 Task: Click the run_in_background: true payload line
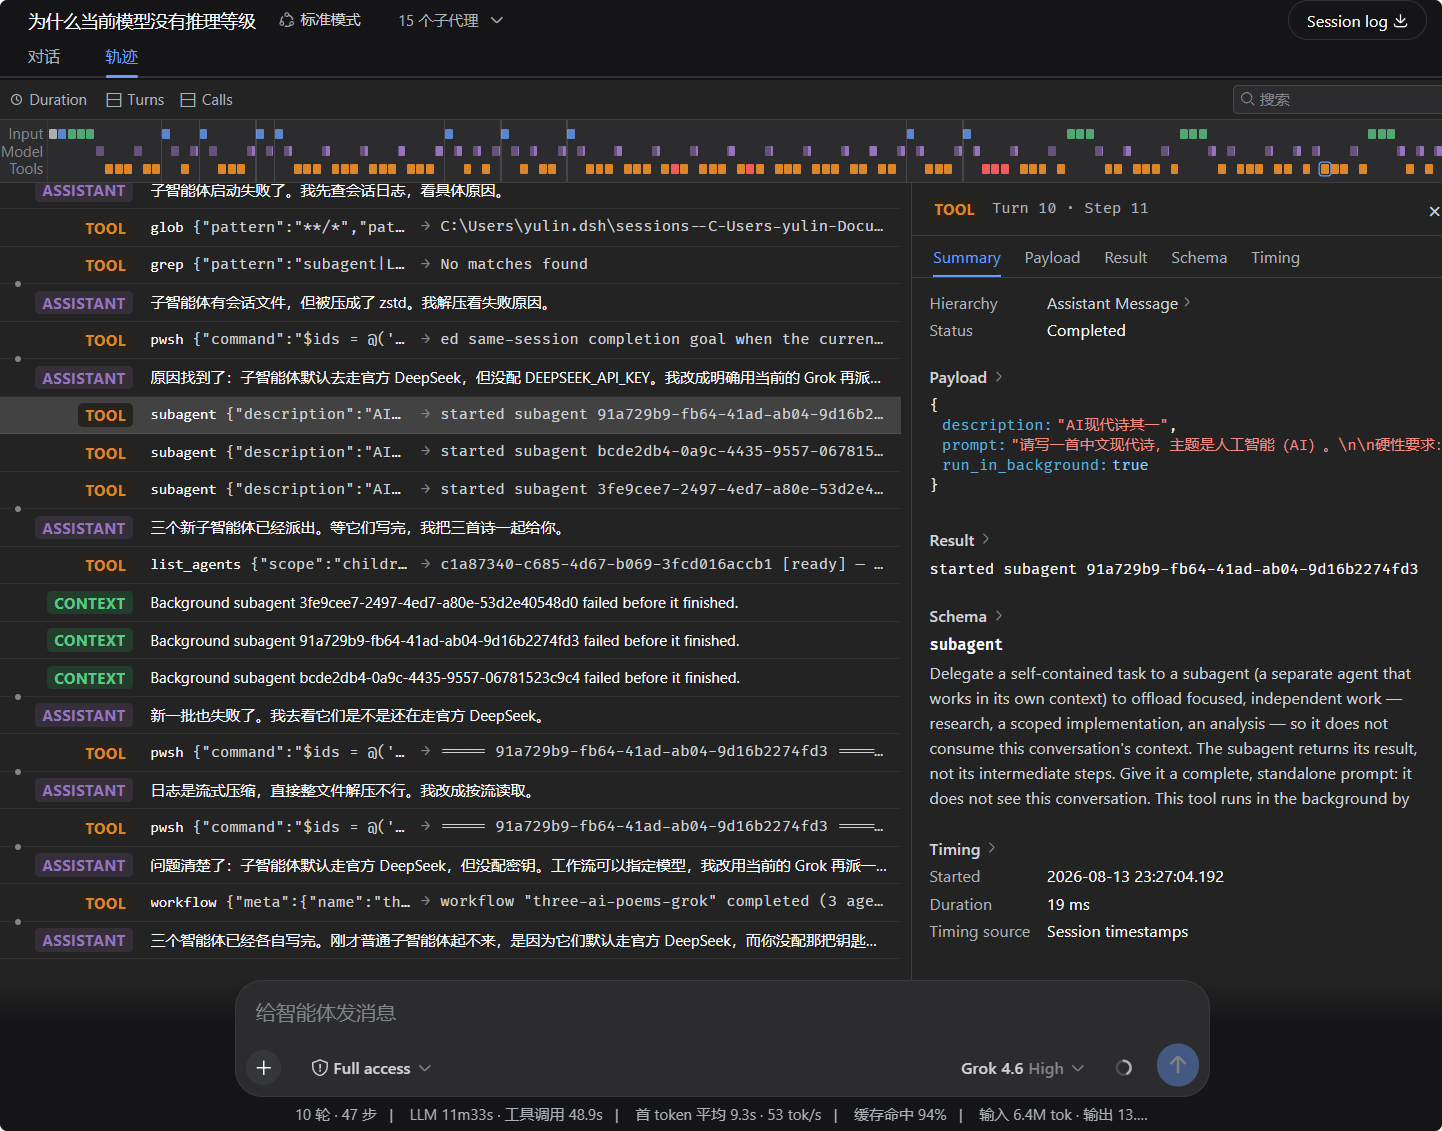(1045, 465)
